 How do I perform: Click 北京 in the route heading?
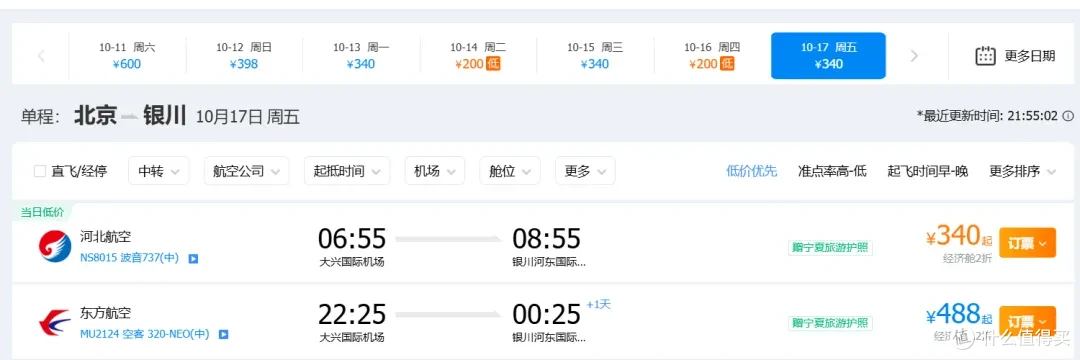coord(95,115)
